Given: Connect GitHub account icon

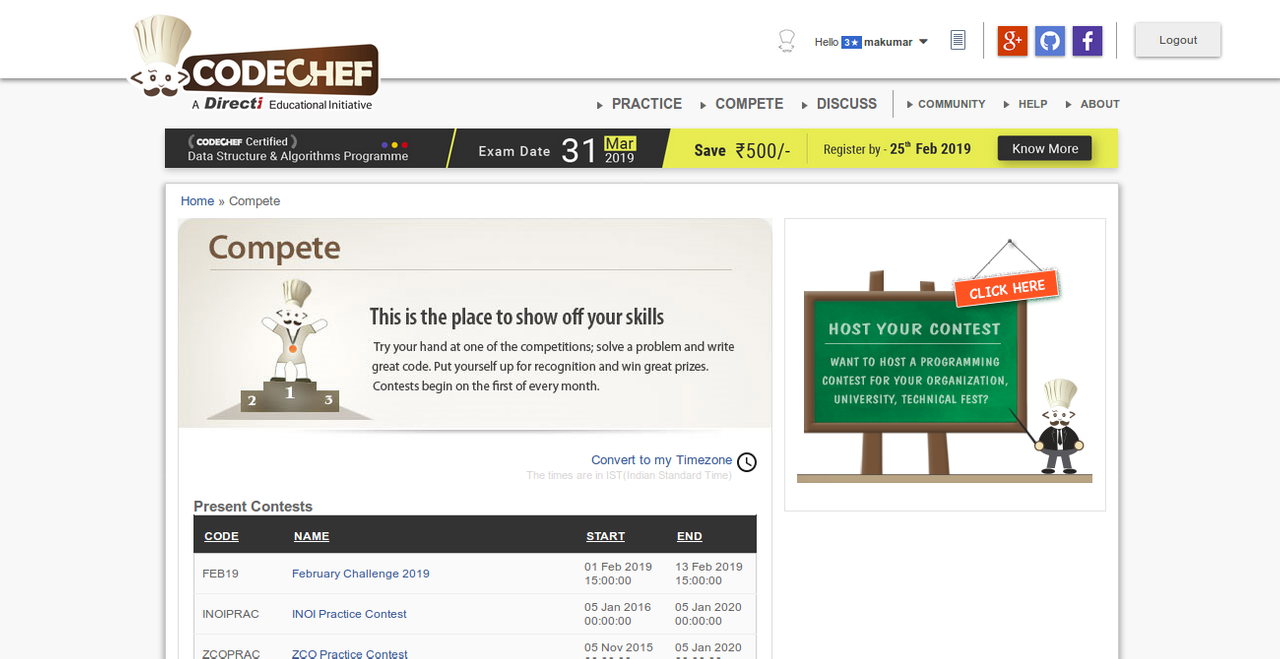Looking at the screenshot, I should pos(1050,41).
